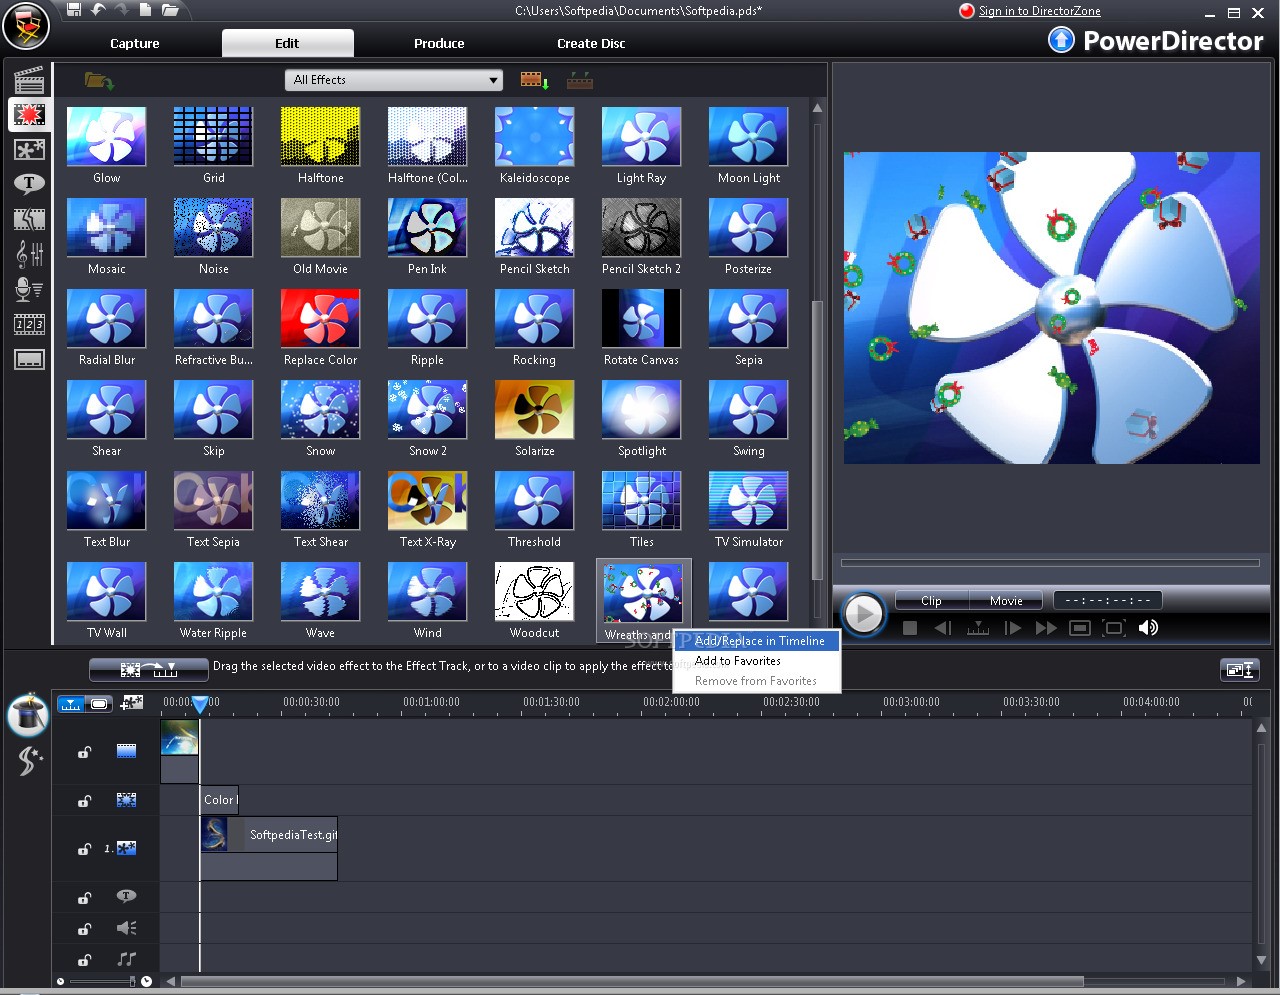Click the save project floppy icon

point(74,10)
